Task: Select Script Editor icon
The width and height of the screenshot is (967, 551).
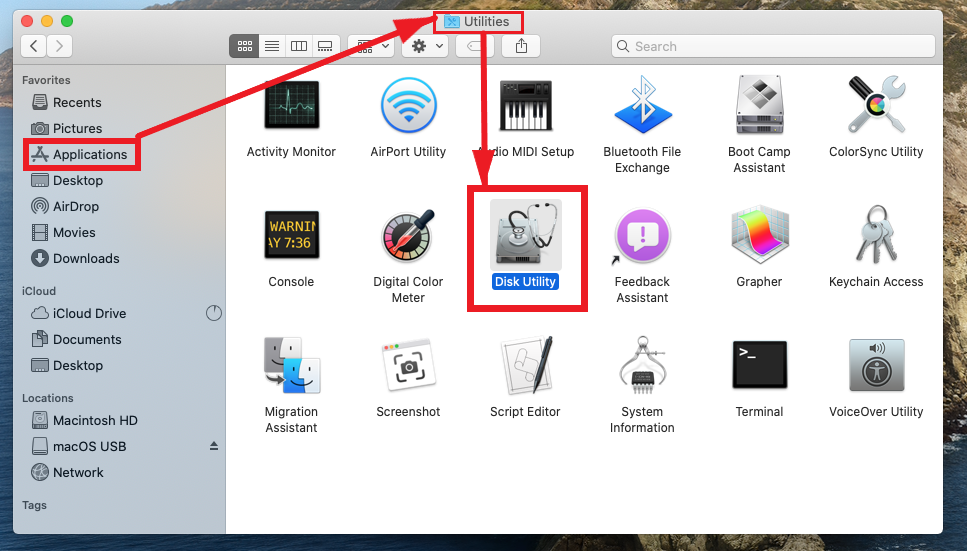Action: click(525, 365)
